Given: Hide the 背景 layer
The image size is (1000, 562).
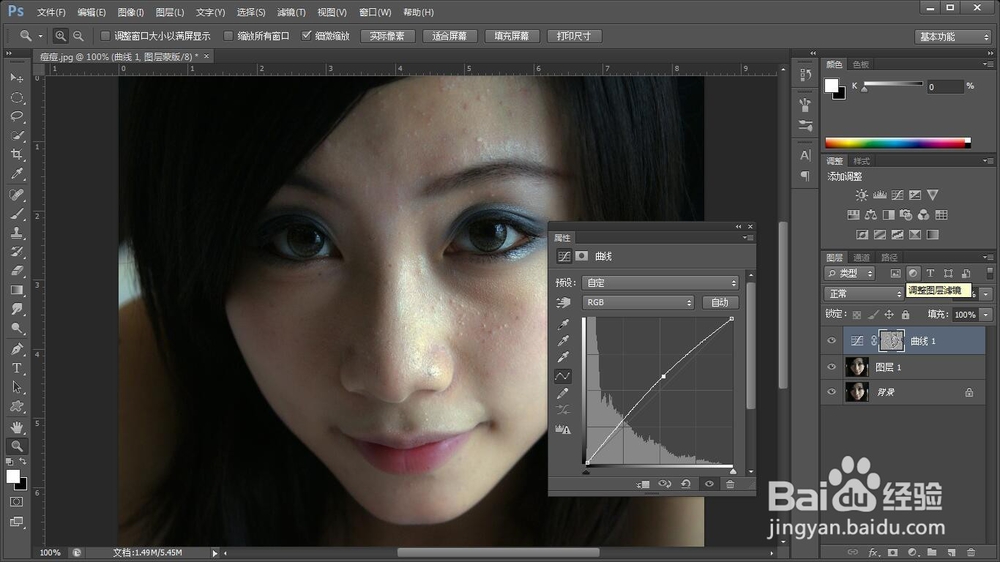Looking at the screenshot, I should [x=832, y=392].
